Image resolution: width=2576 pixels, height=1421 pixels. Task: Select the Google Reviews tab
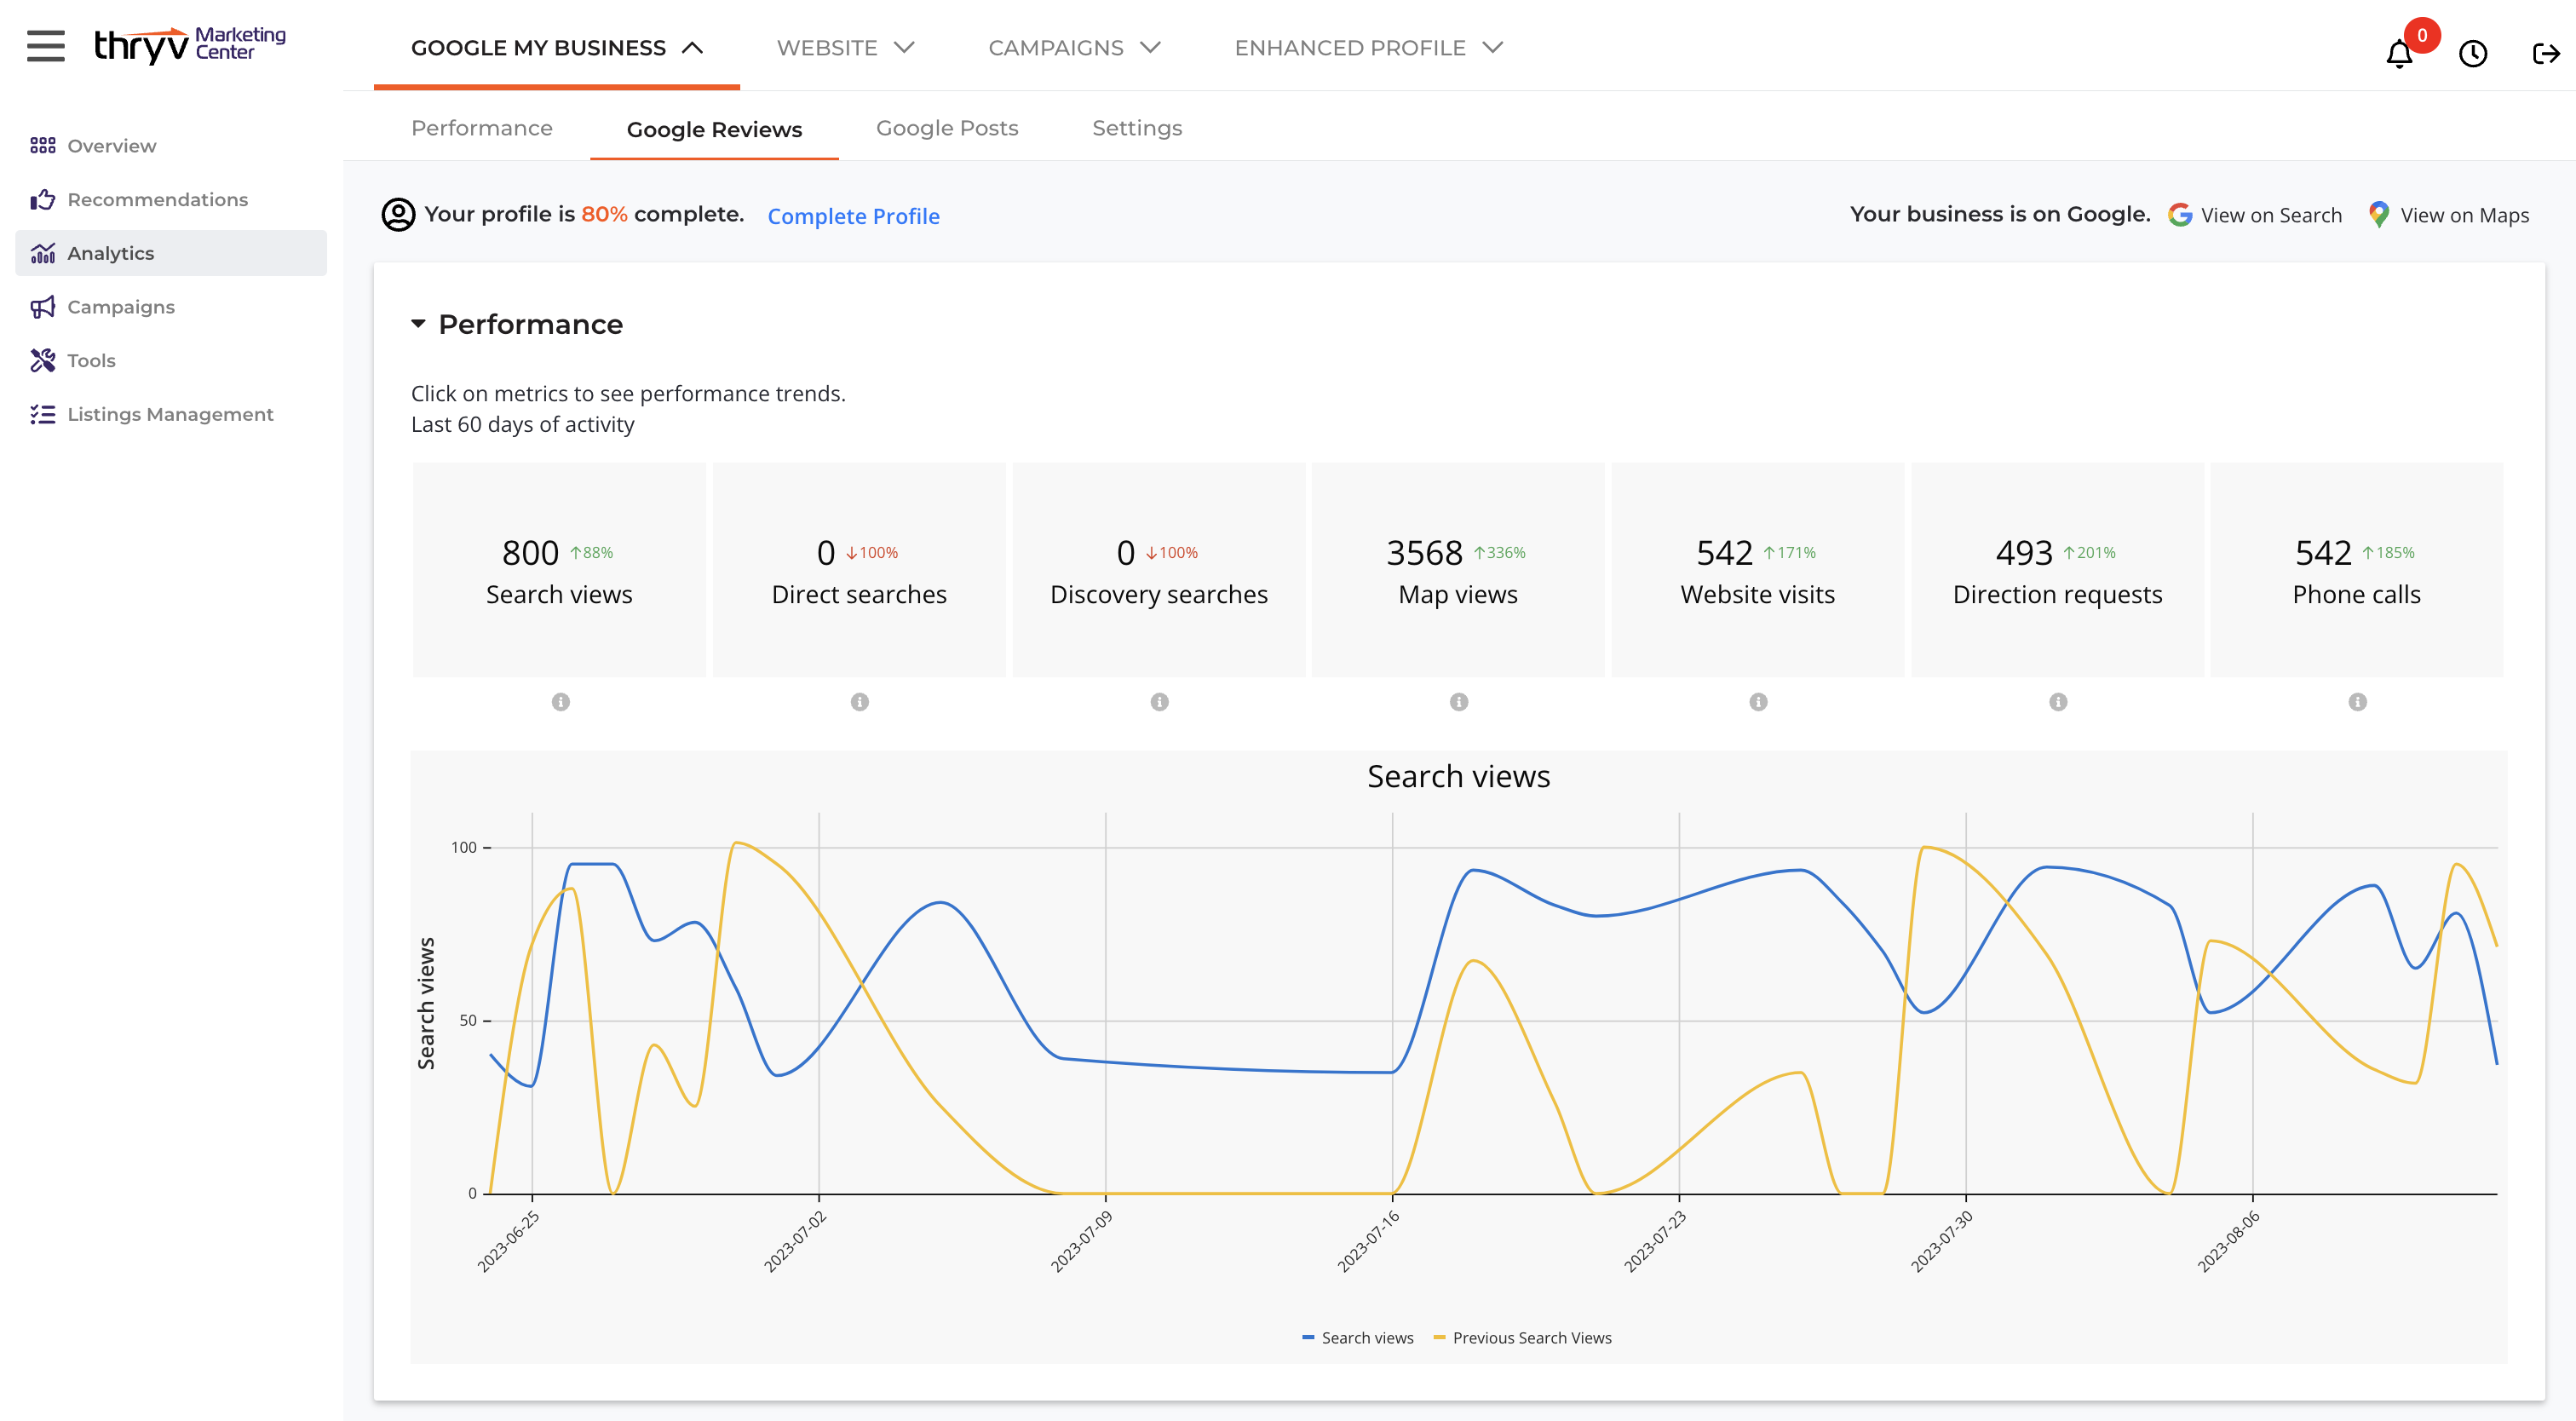714,130
